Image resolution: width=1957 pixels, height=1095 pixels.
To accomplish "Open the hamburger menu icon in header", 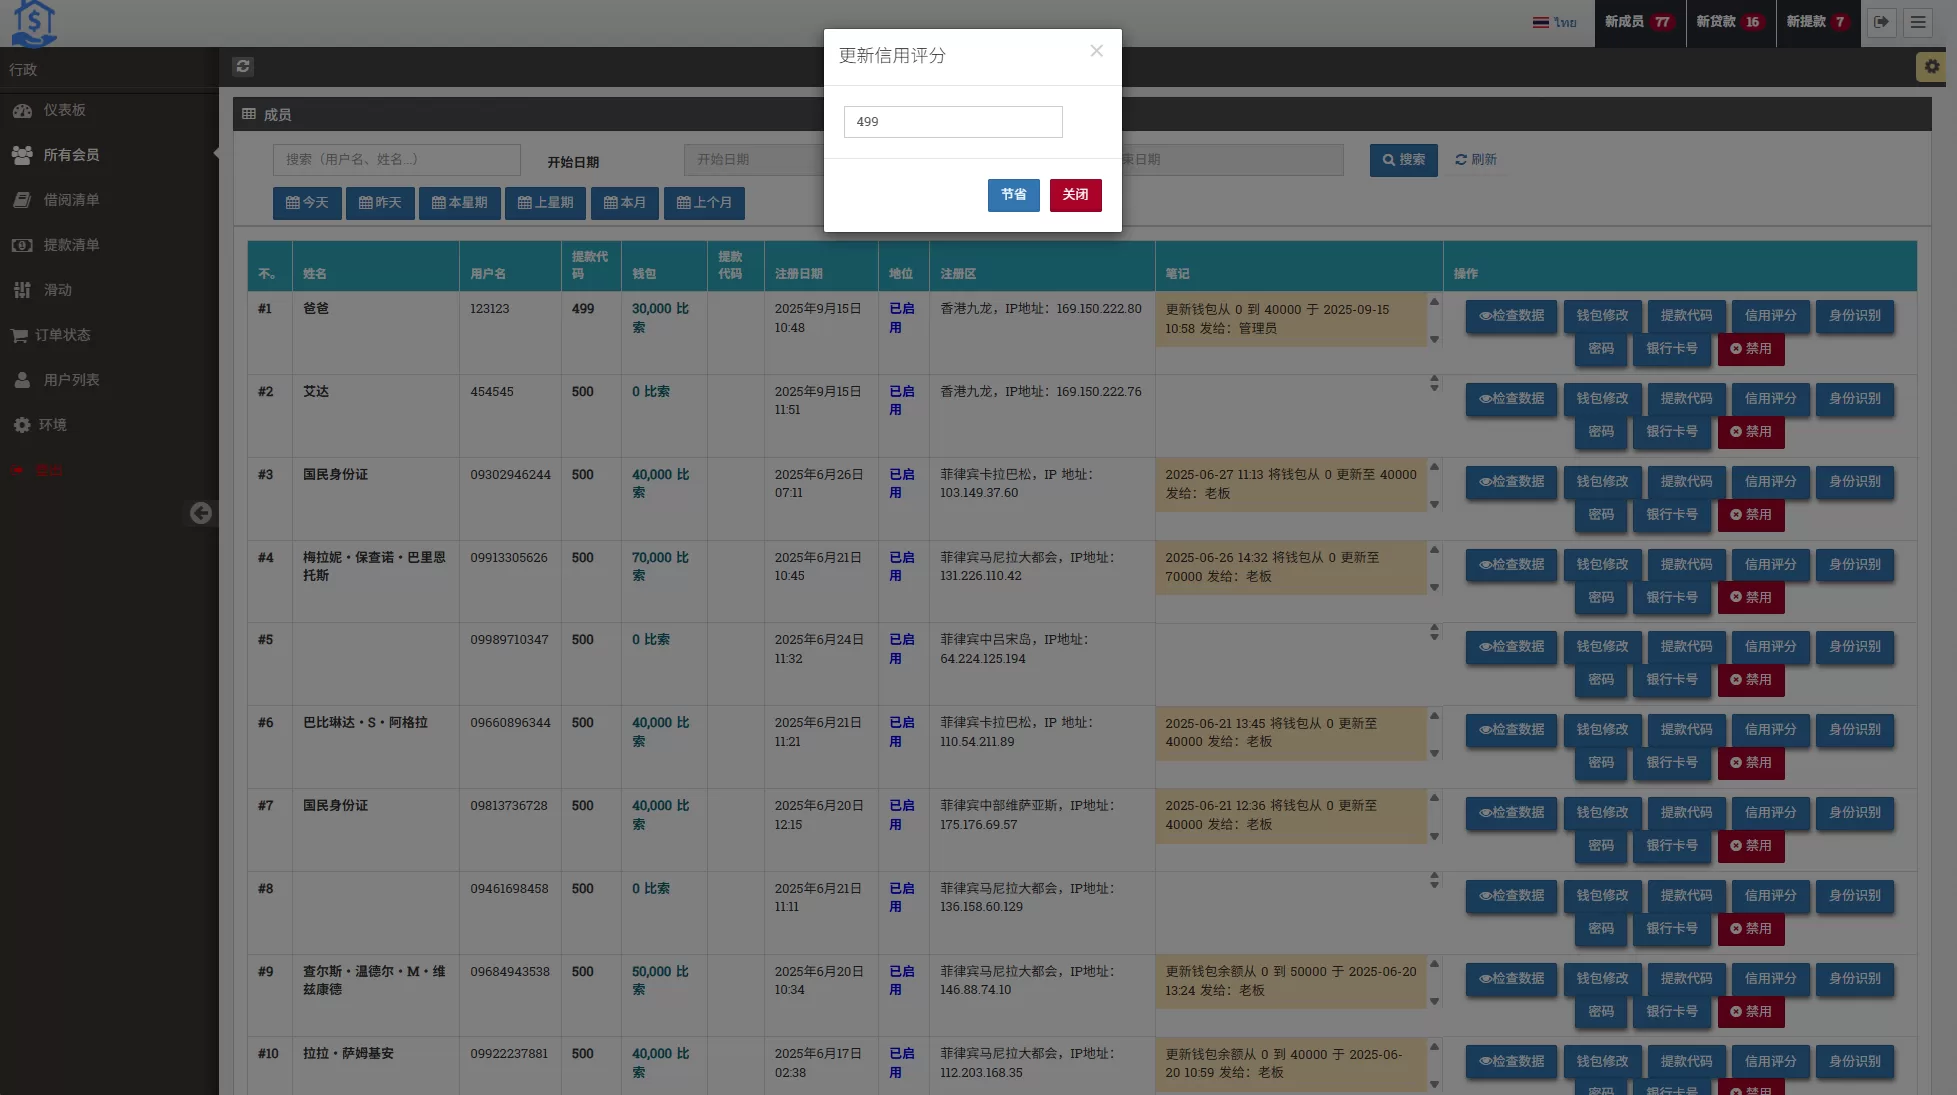I will (1918, 22).
